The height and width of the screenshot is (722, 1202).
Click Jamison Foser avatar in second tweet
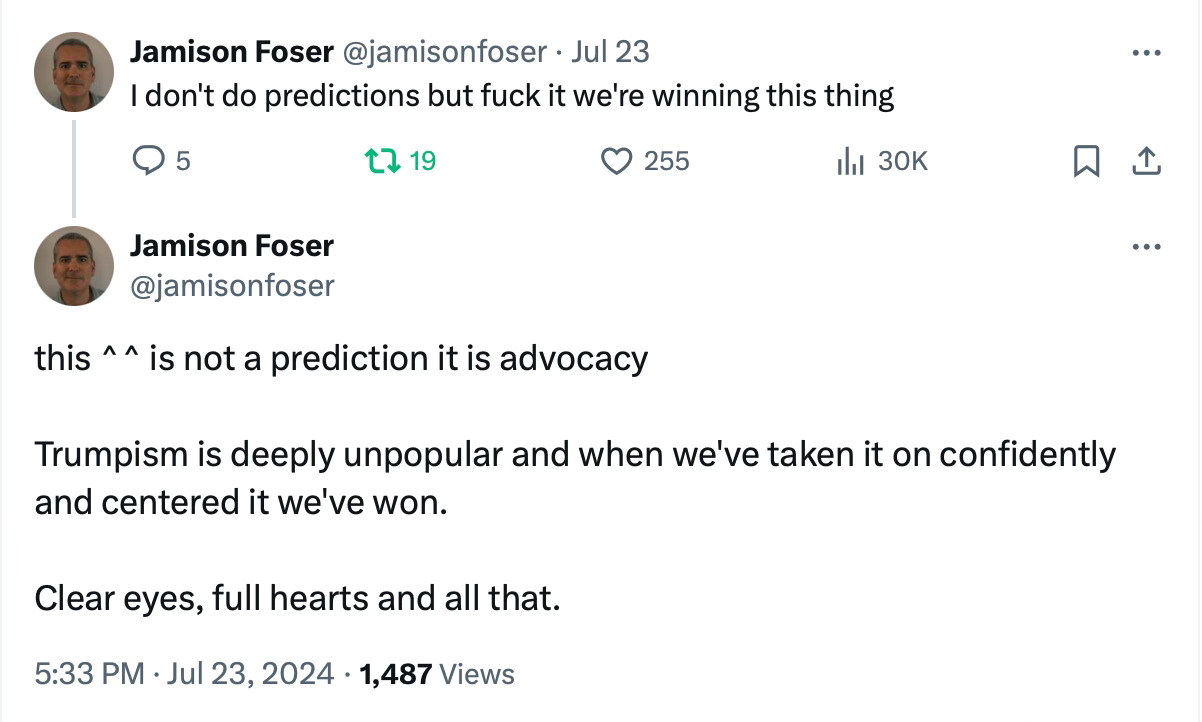[x=74, y=266]
